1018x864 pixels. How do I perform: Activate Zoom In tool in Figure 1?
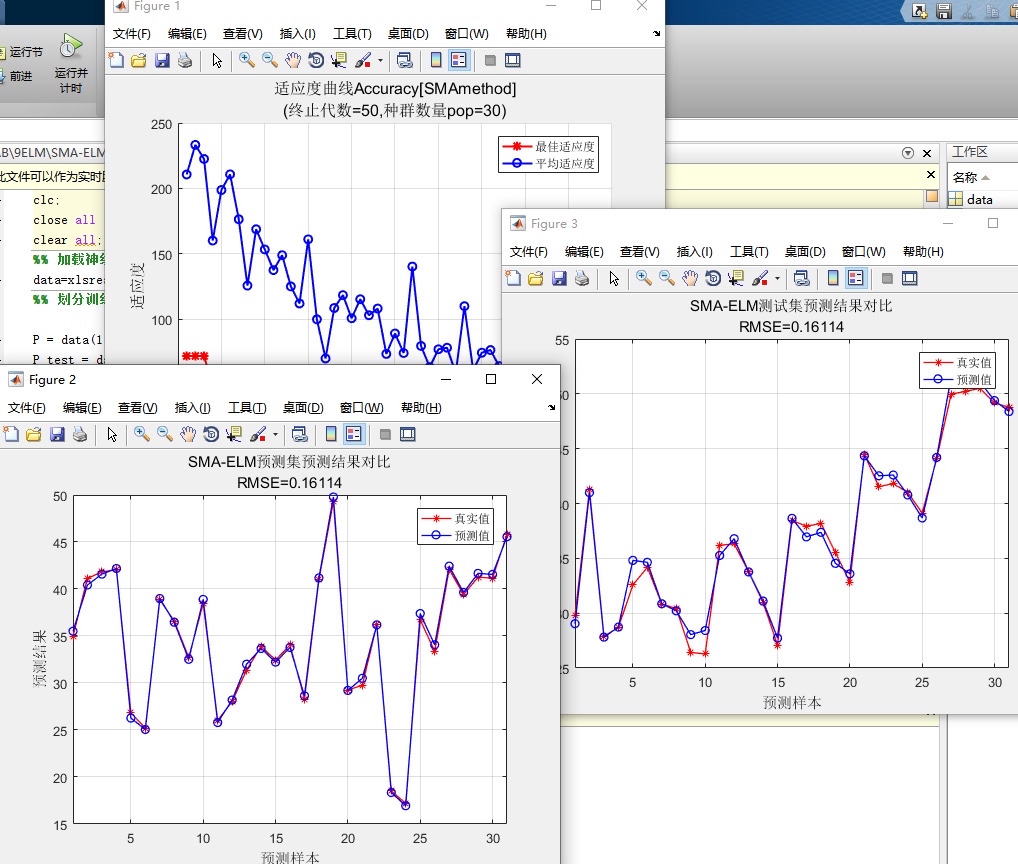(247, 60)
